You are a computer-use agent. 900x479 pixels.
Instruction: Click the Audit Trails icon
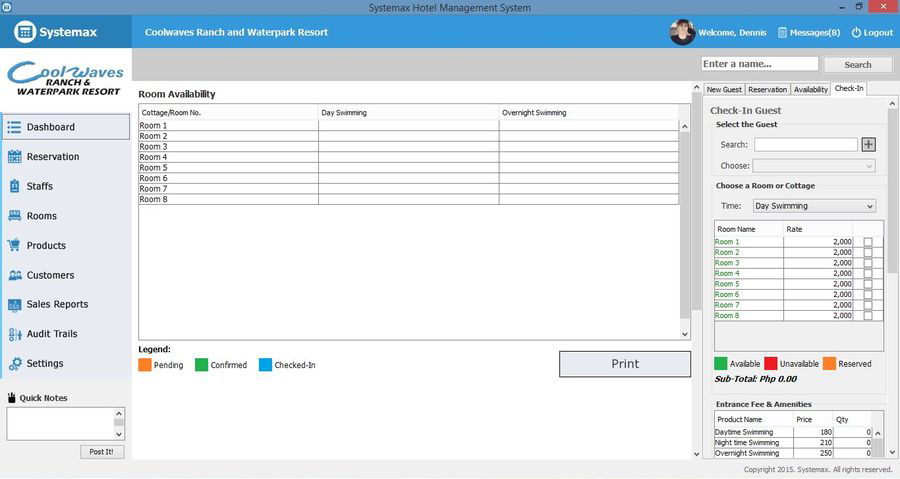point(14,334)
